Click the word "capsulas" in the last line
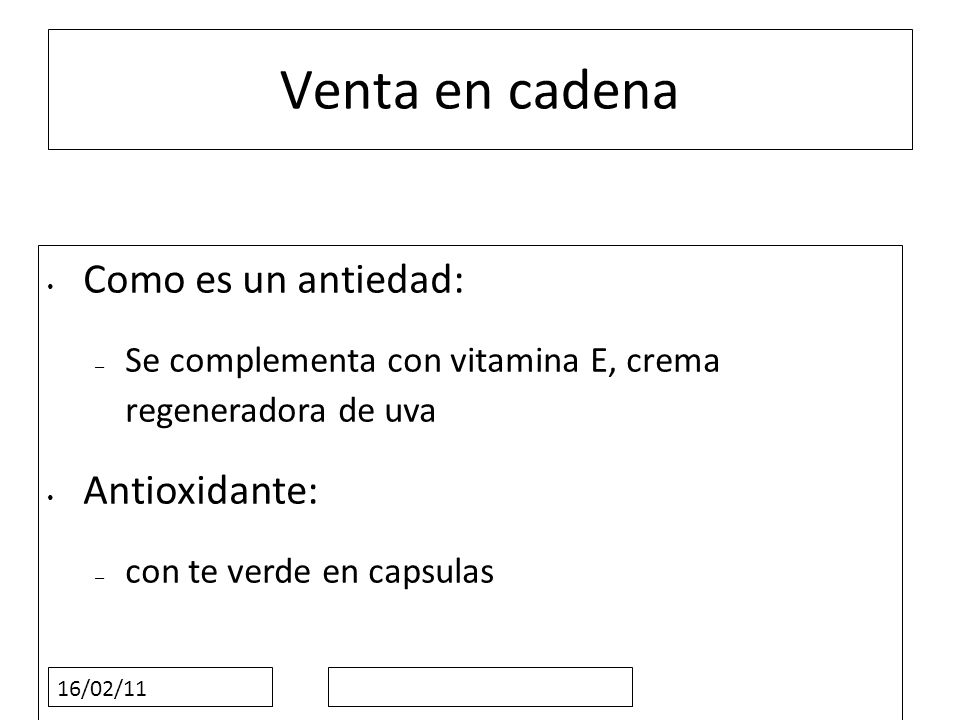The width and height of the screenshot is (960, 720). pyautogui.click(x=431, y=574)
